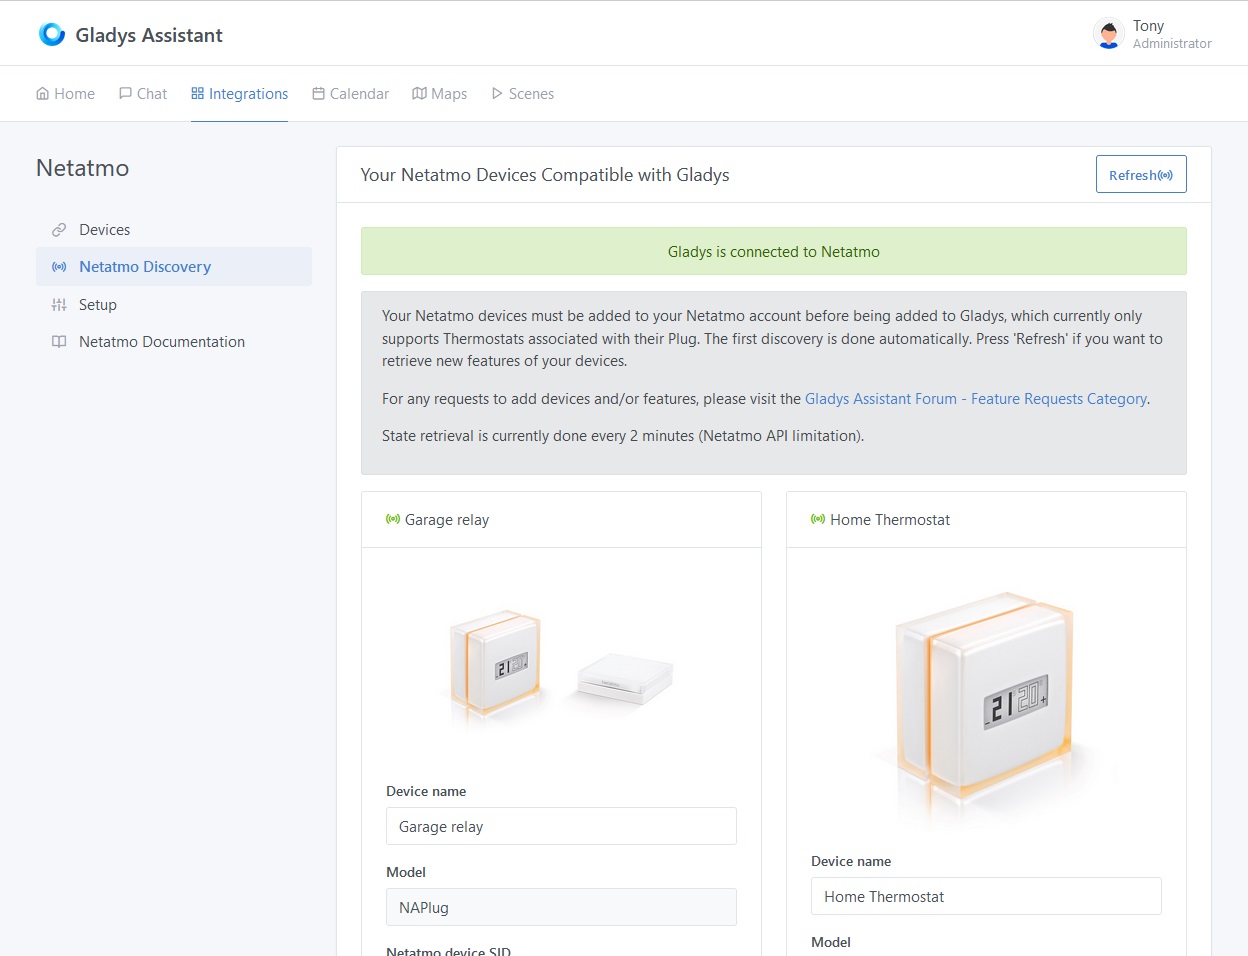Screen dimensions: 1248x956
Task: Open Tony's administrator profile avatar
Action: point(1108,33)
